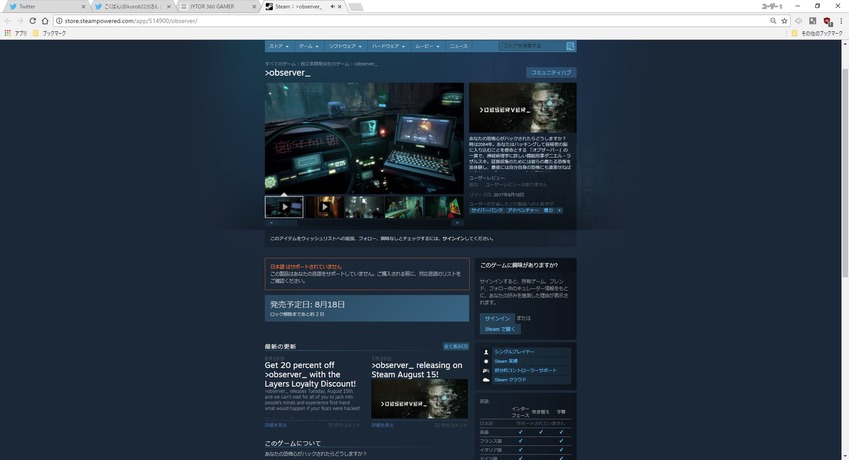Open the ストア dropdown menu
The image size is (849, 460).
click(x=278, y=46)
